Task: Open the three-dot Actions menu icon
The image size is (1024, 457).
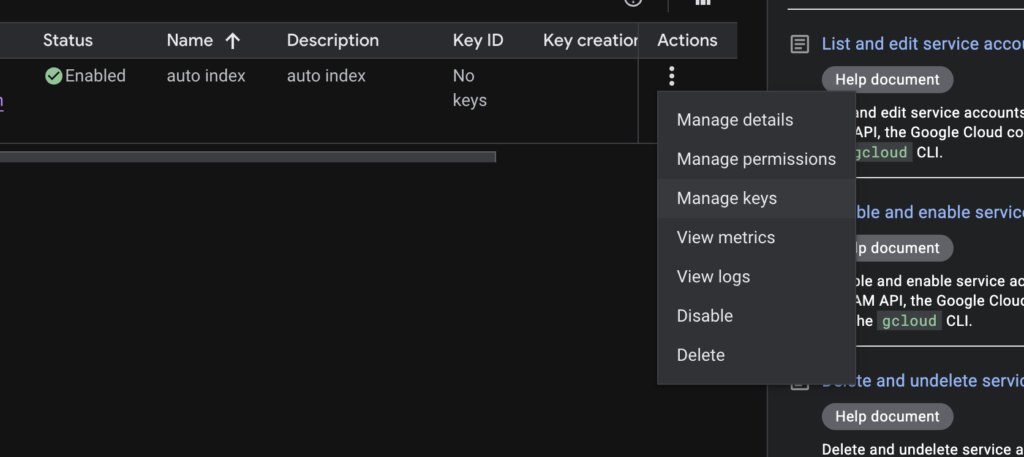Action: (x=672, y=76)
